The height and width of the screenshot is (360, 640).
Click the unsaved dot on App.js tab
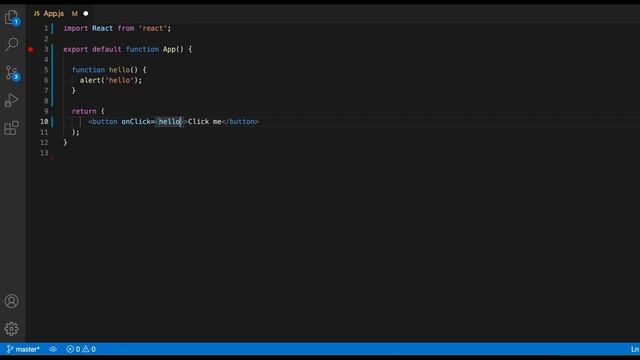coord(86,13)
